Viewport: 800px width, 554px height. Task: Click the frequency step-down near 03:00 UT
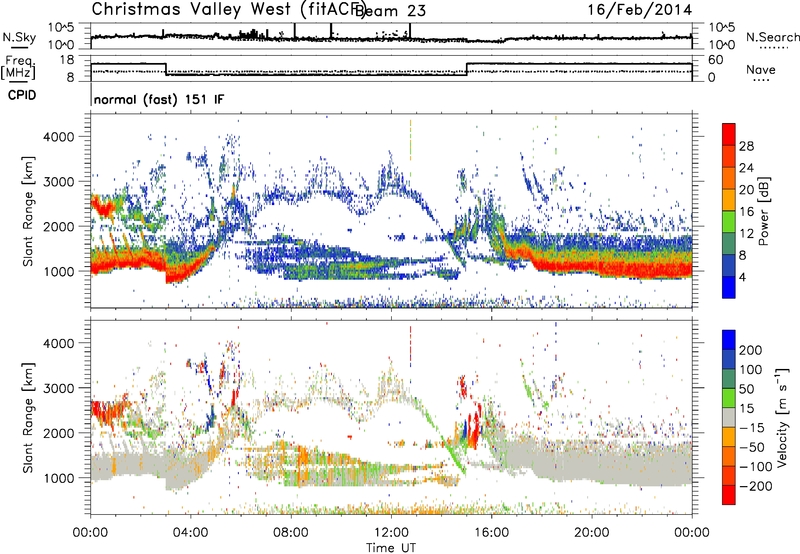pos(166,69)
